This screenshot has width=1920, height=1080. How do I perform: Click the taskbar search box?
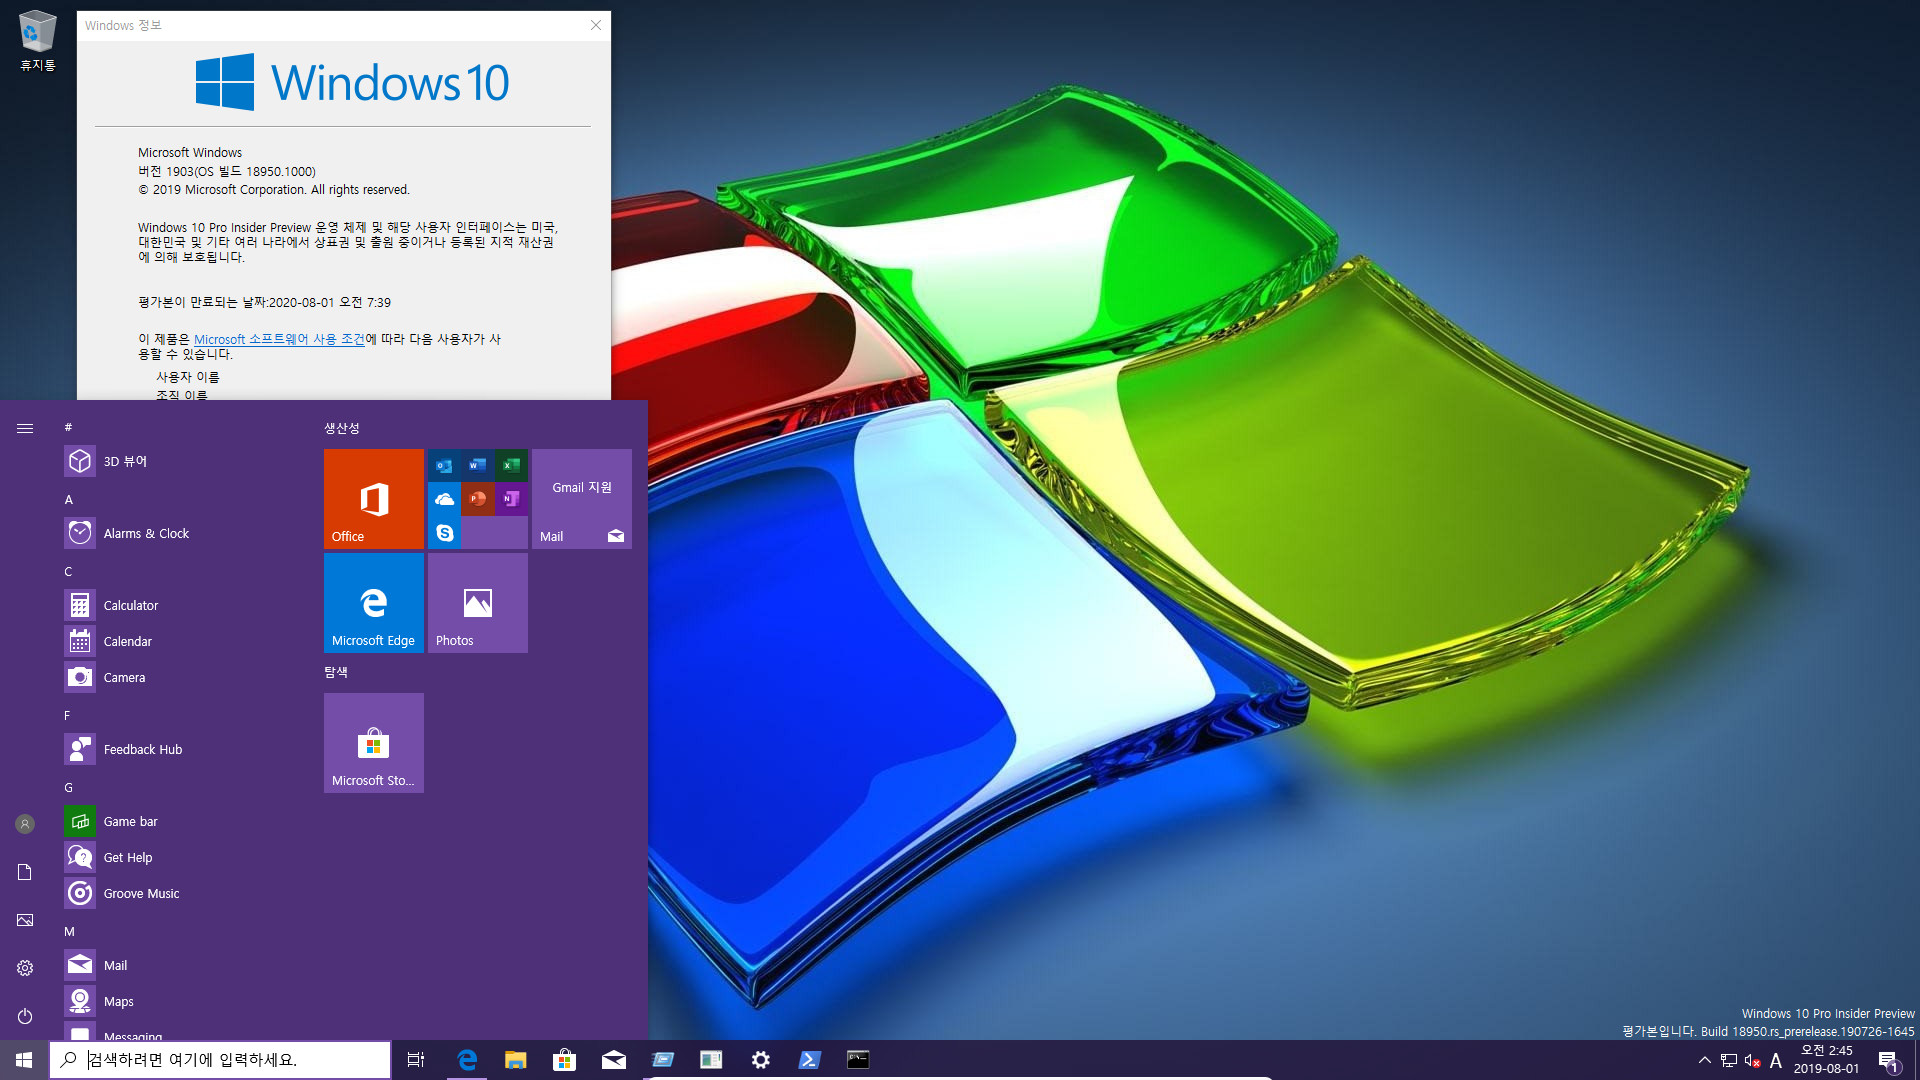coord(220,1060)
